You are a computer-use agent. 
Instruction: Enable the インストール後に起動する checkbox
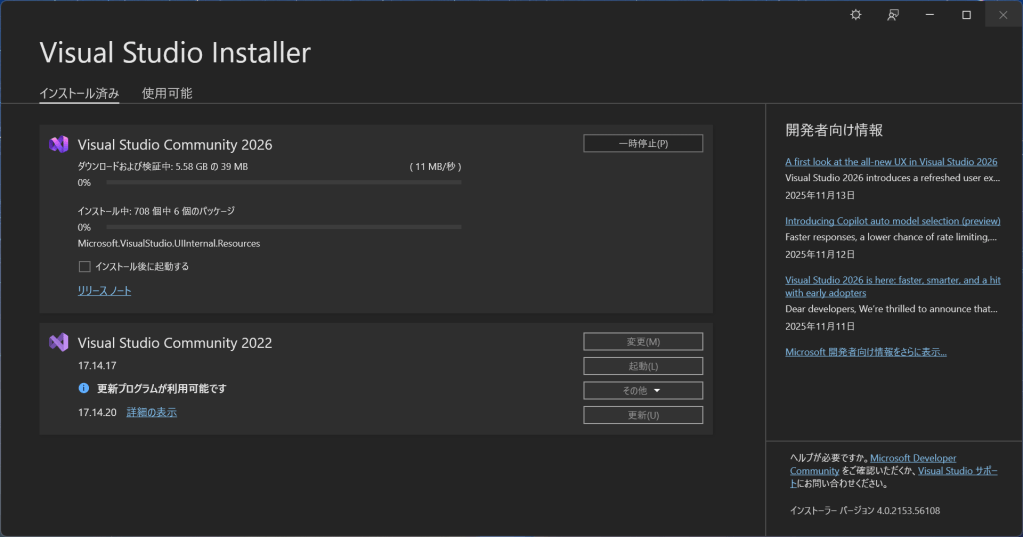[x=84, y=267]
